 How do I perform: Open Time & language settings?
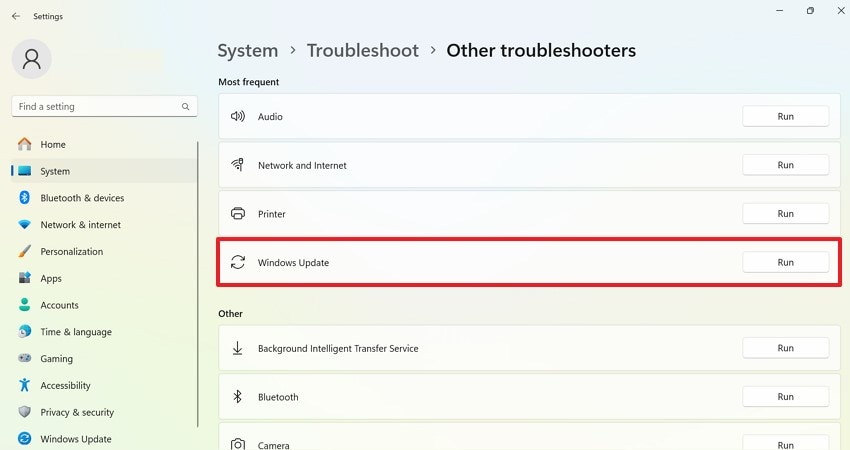(x=104, y=331)
